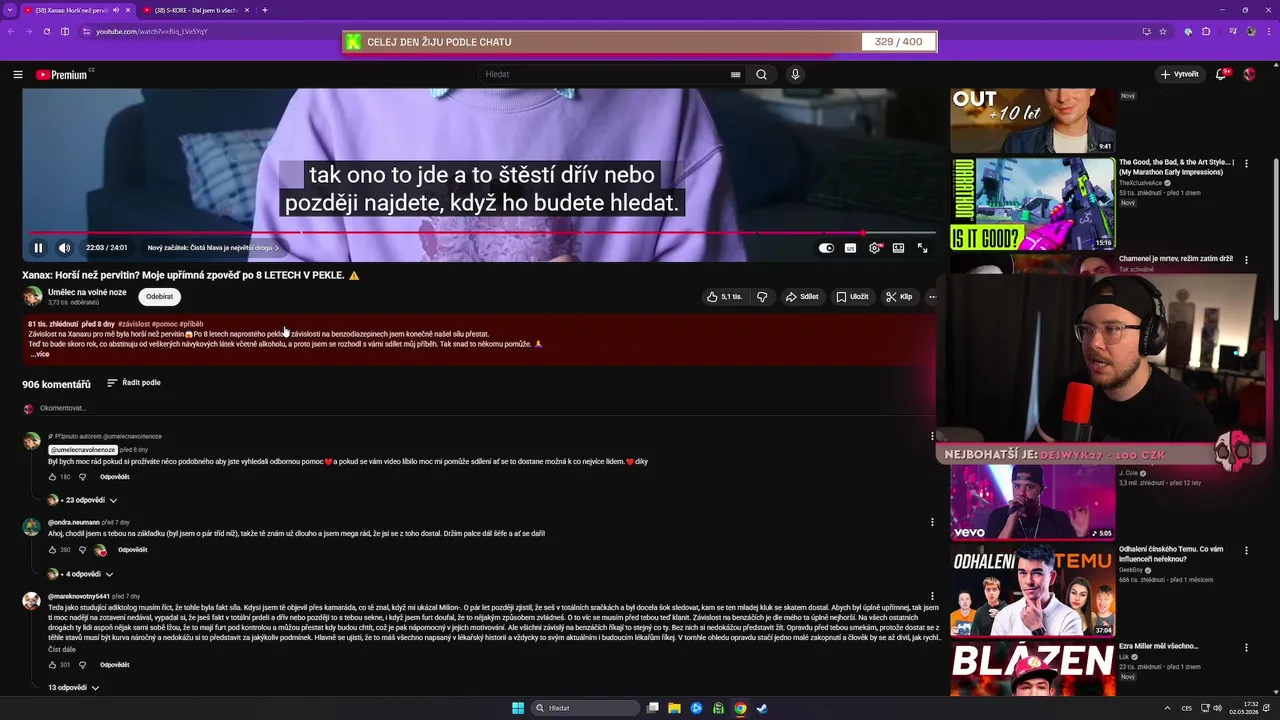The height and width of the screenshot is (720, 1280).
Task: Click the Hledat search field
Action: click(604, 74)
